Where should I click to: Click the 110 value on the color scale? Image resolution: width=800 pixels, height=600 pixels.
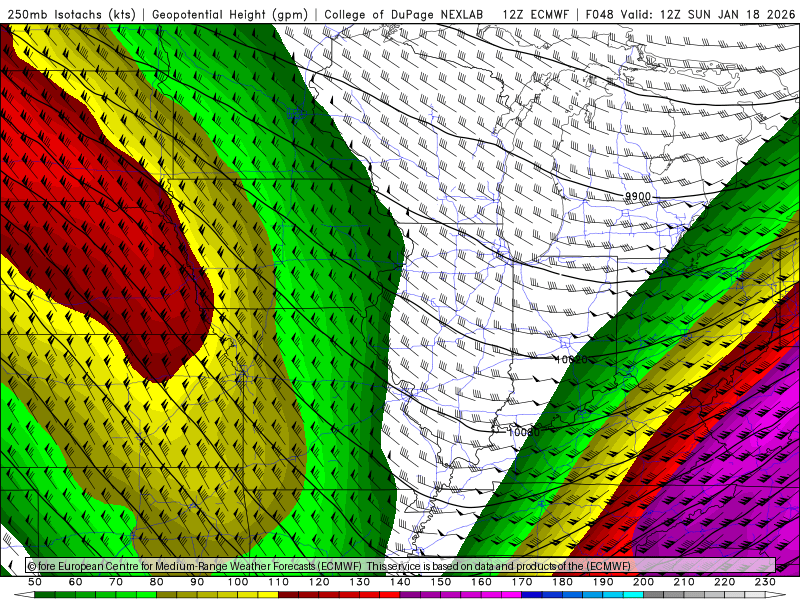tap(278, 582)
